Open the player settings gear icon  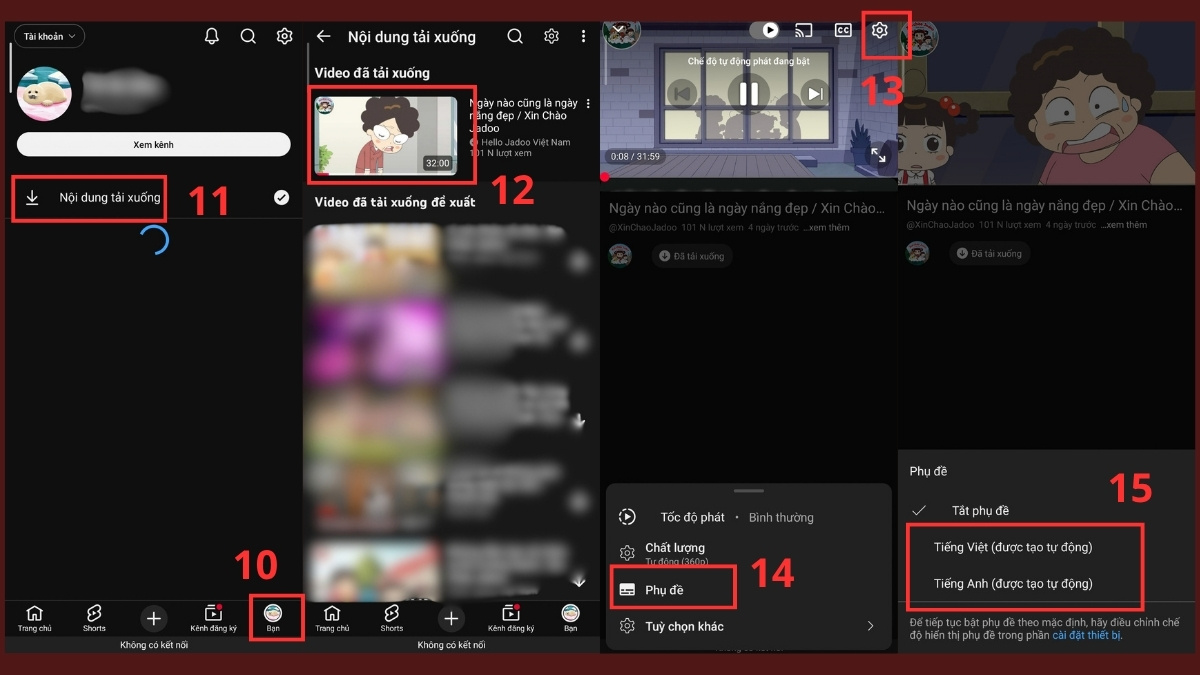coord(880,31)
